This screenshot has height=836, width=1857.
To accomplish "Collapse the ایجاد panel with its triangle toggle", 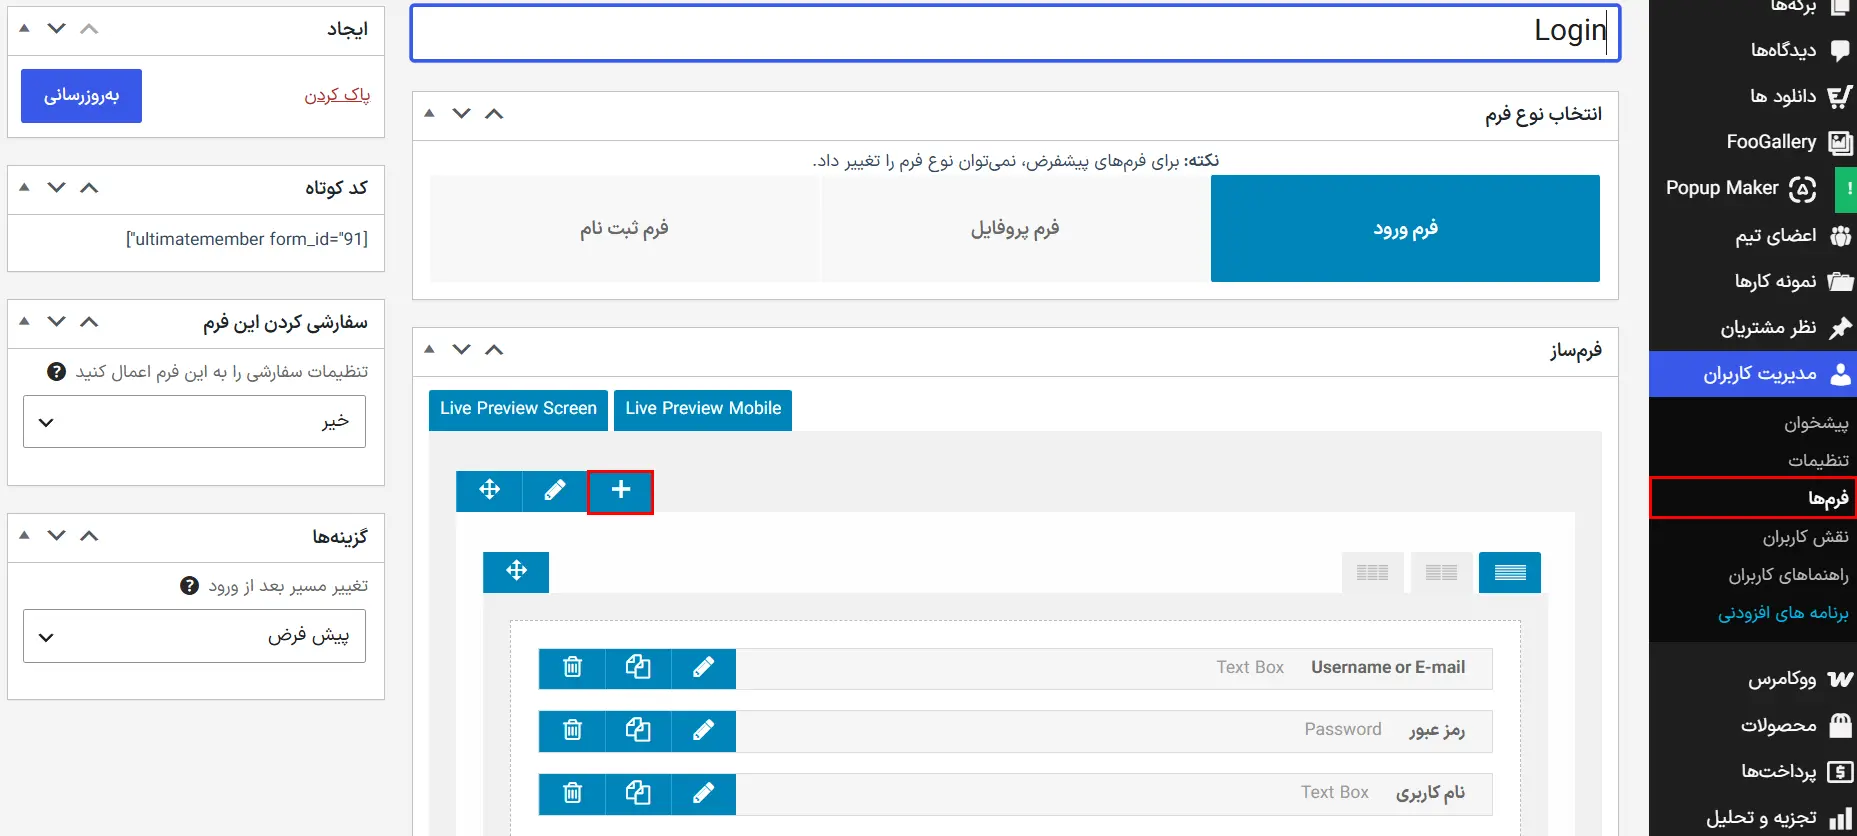I will click(x=25, y=29).
